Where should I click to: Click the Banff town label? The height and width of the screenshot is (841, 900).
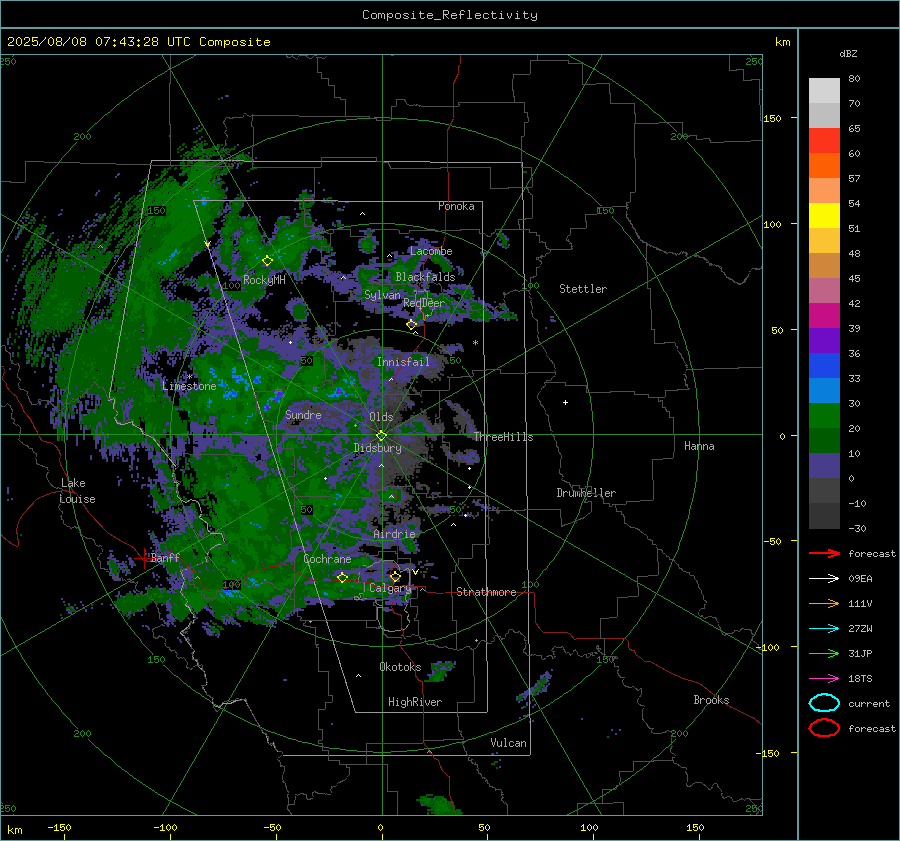coord(165,558)
